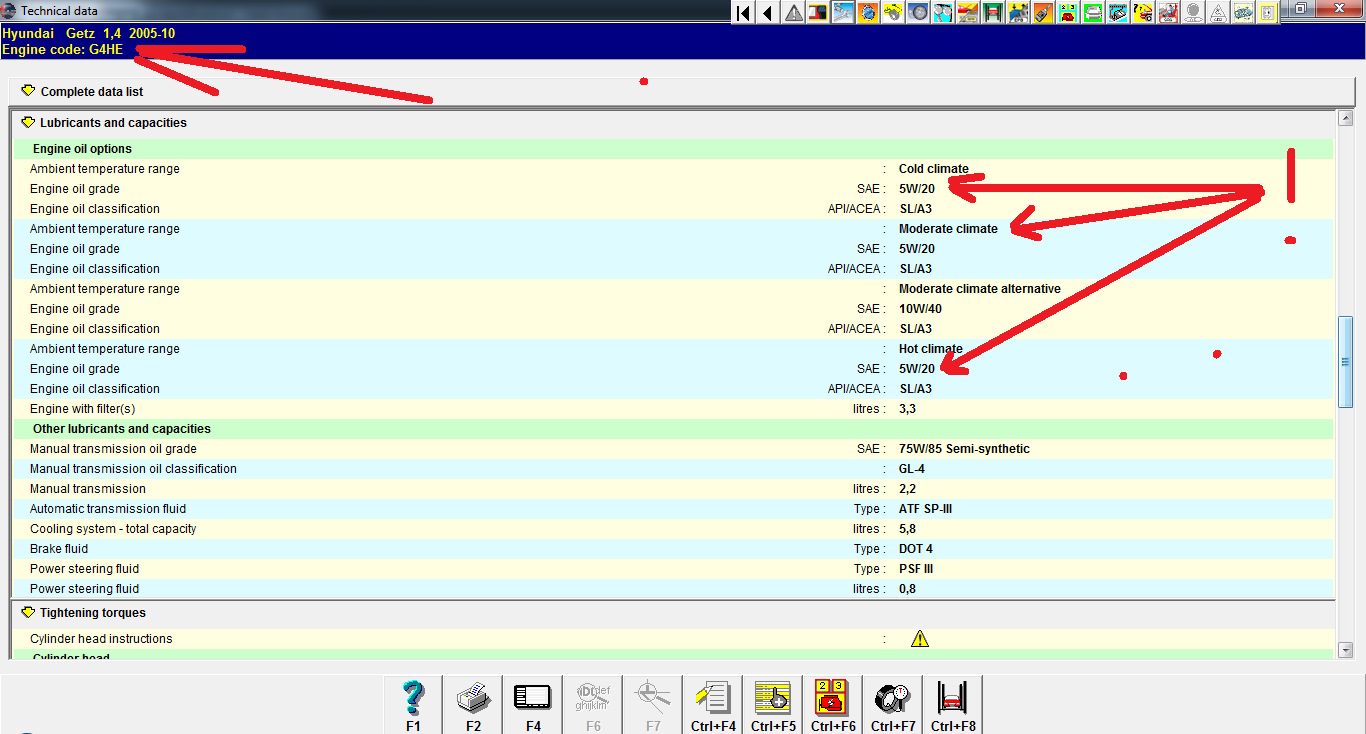The image size is (1366, 734).
Task: Click the 'ATF SP-III' fluid type value
Action: pyautogui.click(x=925, y=509)
